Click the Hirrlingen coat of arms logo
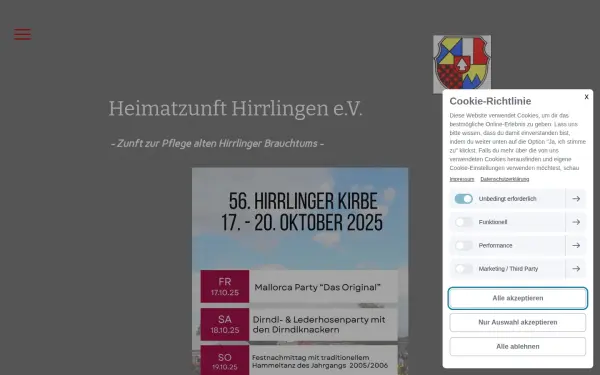600x375 pixels. click(x=462, y=64)
